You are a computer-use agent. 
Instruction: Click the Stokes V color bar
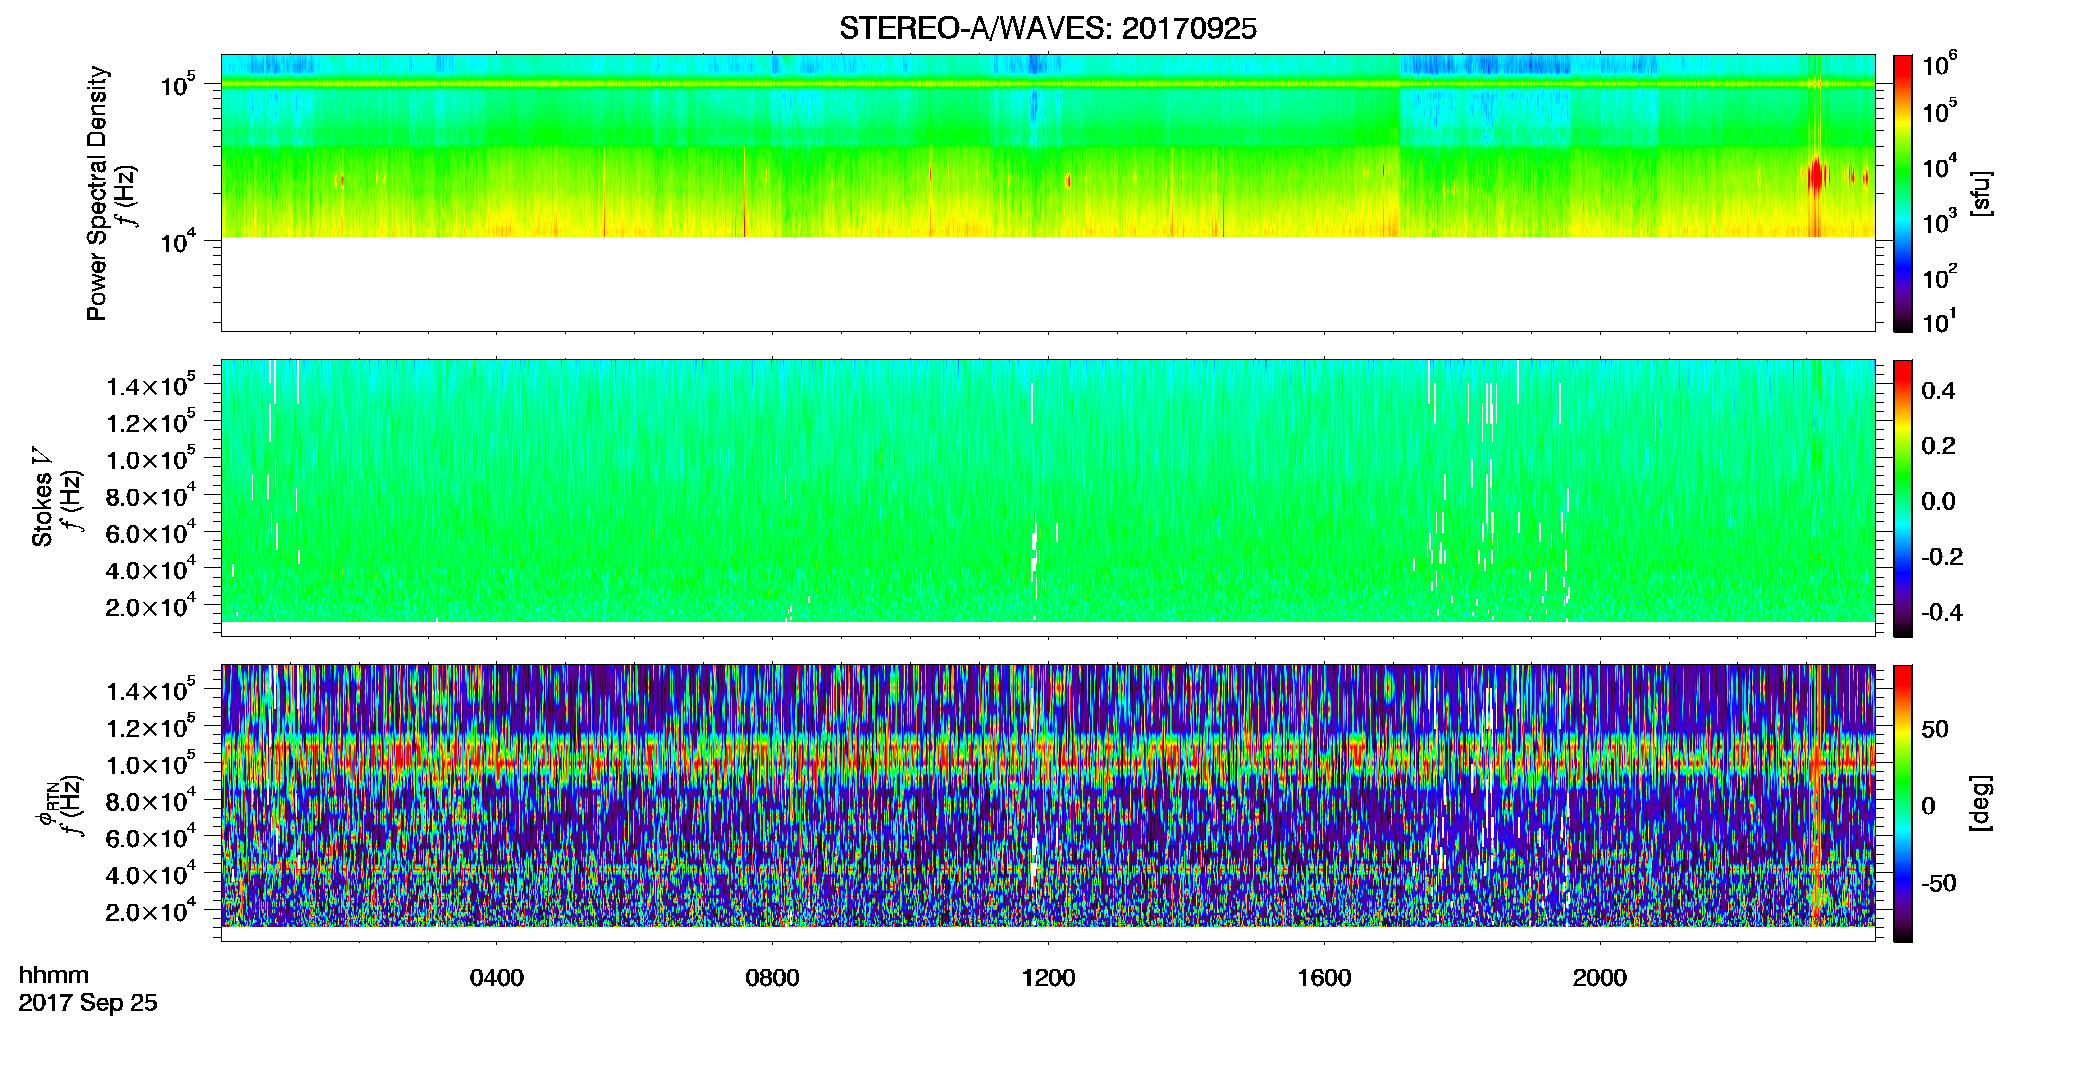pyautogui.click(x=1903, y=498)
